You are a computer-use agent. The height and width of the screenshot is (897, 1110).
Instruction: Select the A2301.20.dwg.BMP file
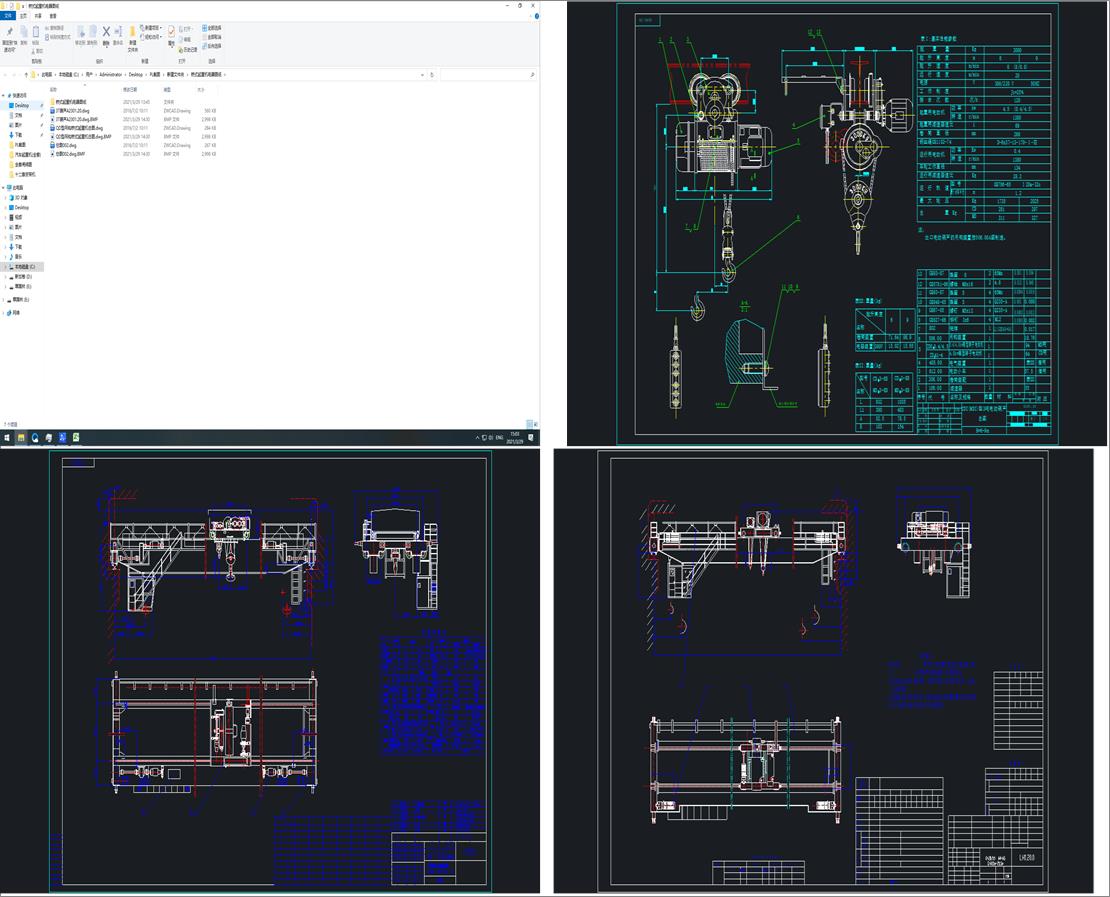[74, 119]
